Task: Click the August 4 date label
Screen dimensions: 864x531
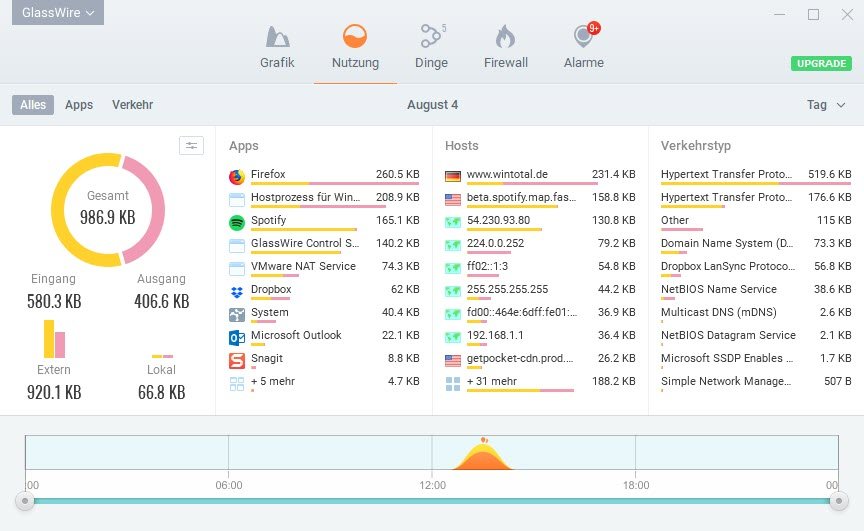Action: 433,105
